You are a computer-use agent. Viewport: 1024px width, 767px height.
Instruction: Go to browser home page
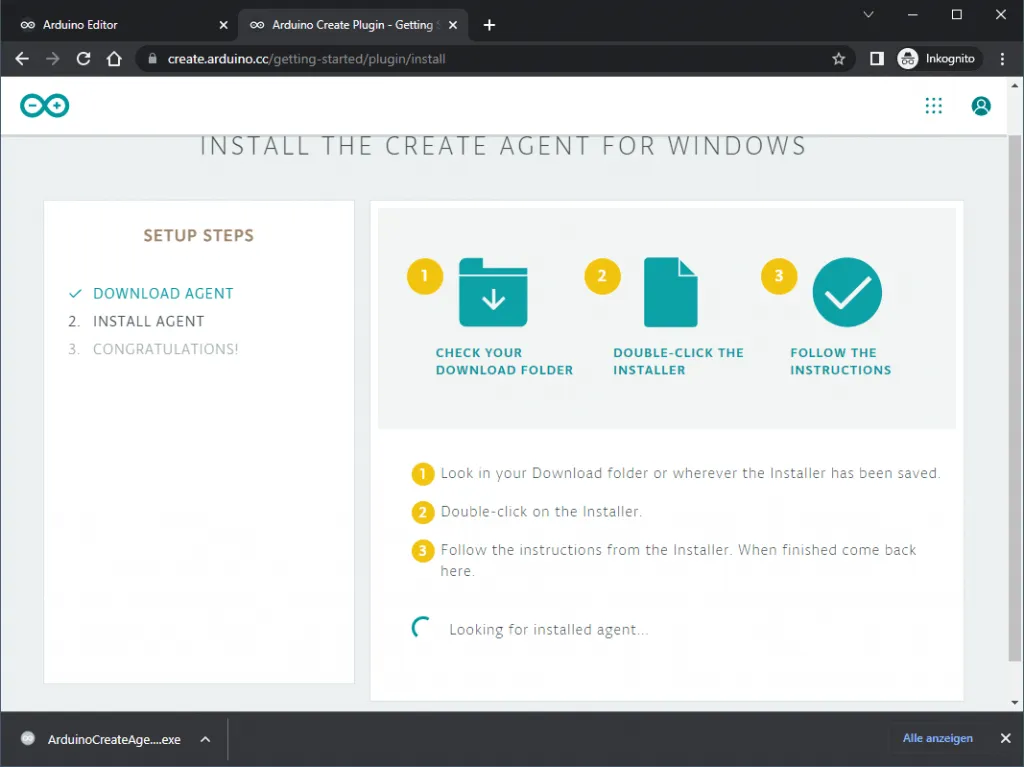114,59
